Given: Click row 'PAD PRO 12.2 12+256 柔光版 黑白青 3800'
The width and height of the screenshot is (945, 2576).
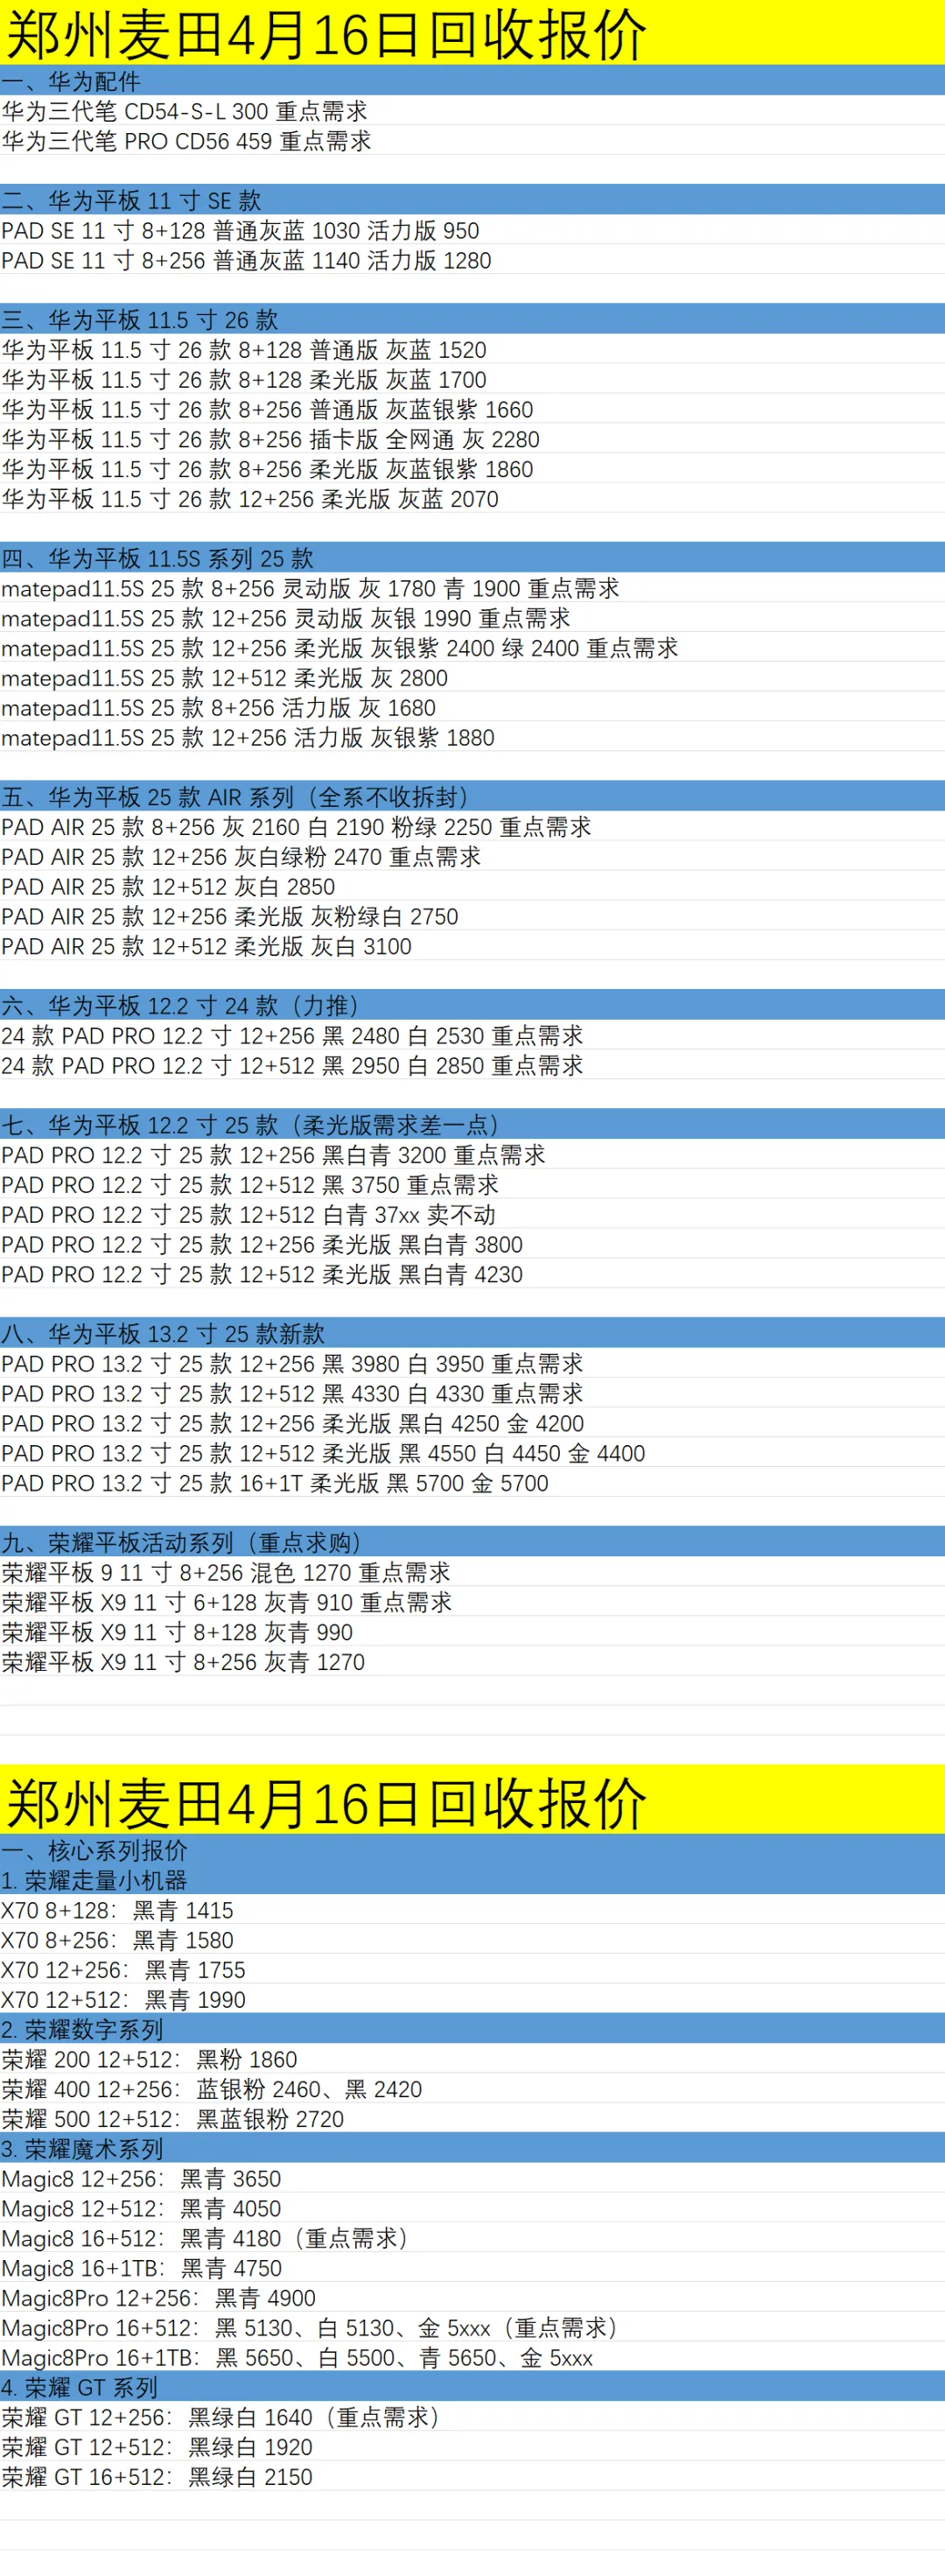Looking at the screenshot, I should [472, 1245].
